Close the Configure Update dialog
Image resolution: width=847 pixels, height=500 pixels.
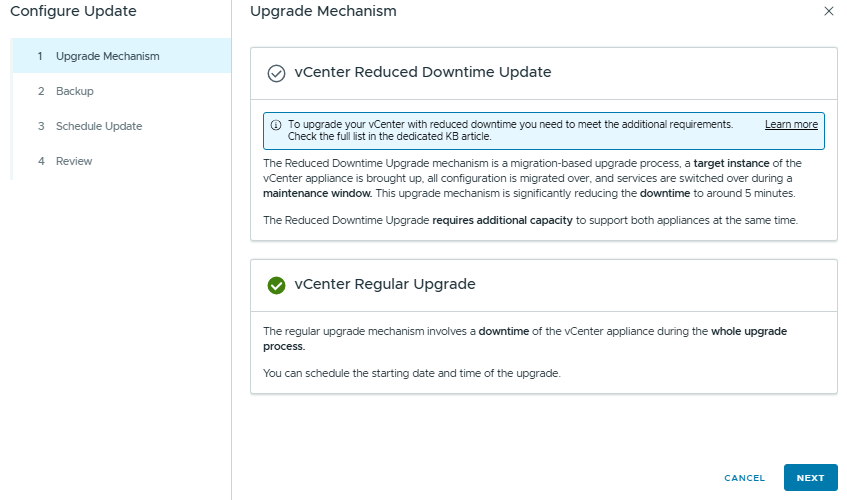[x=828, y=11]
